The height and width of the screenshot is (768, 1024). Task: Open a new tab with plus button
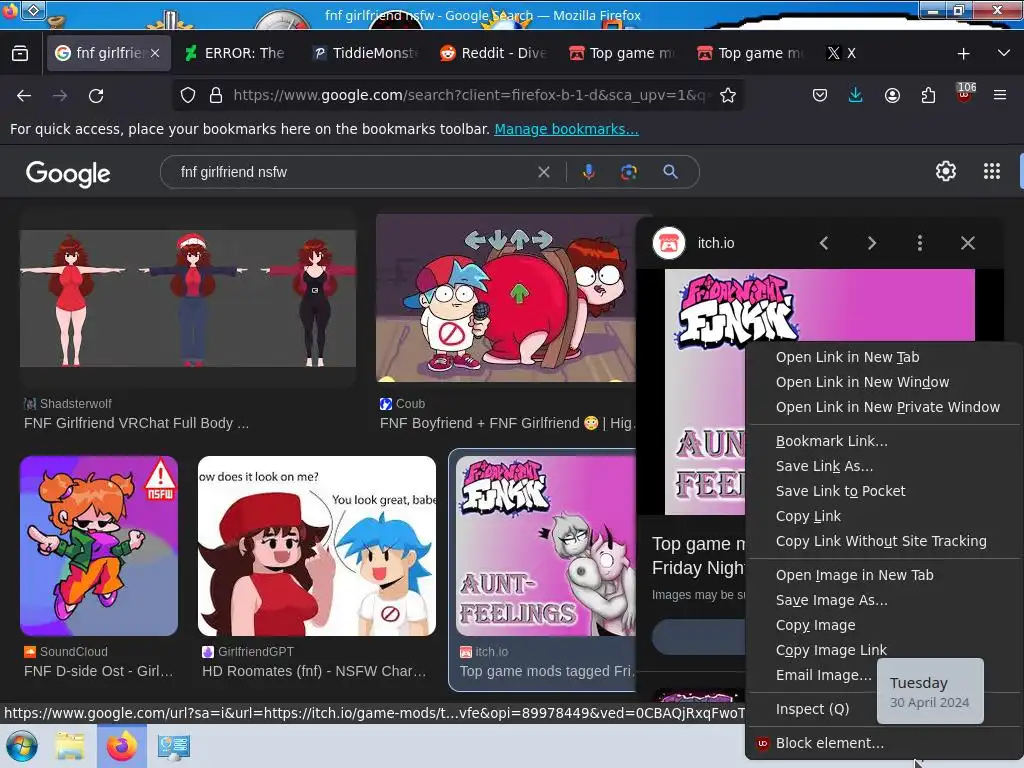coord(963,54)
